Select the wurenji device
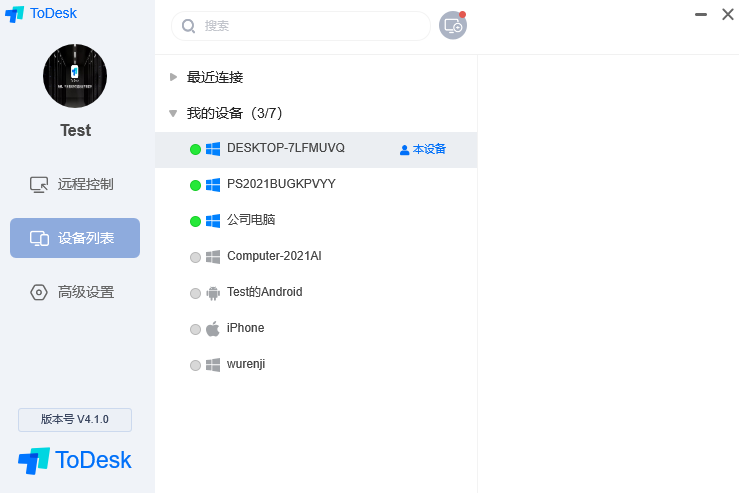 click(x=316, y=365)
